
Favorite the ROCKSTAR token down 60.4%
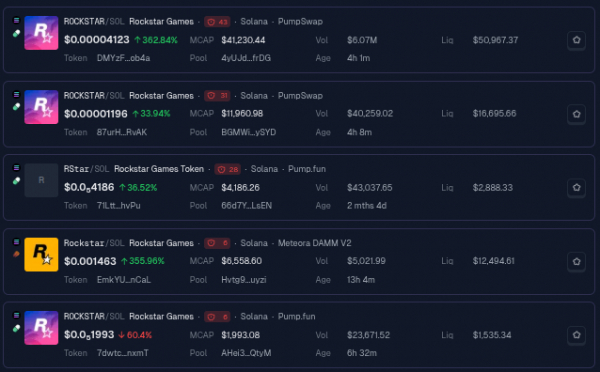(x=576, y=335)
